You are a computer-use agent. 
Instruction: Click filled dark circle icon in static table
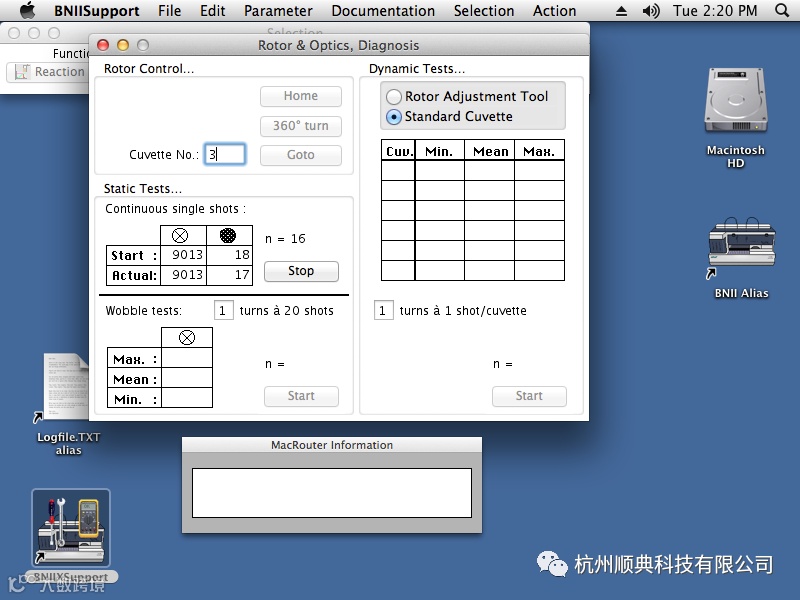coord(228,235)
